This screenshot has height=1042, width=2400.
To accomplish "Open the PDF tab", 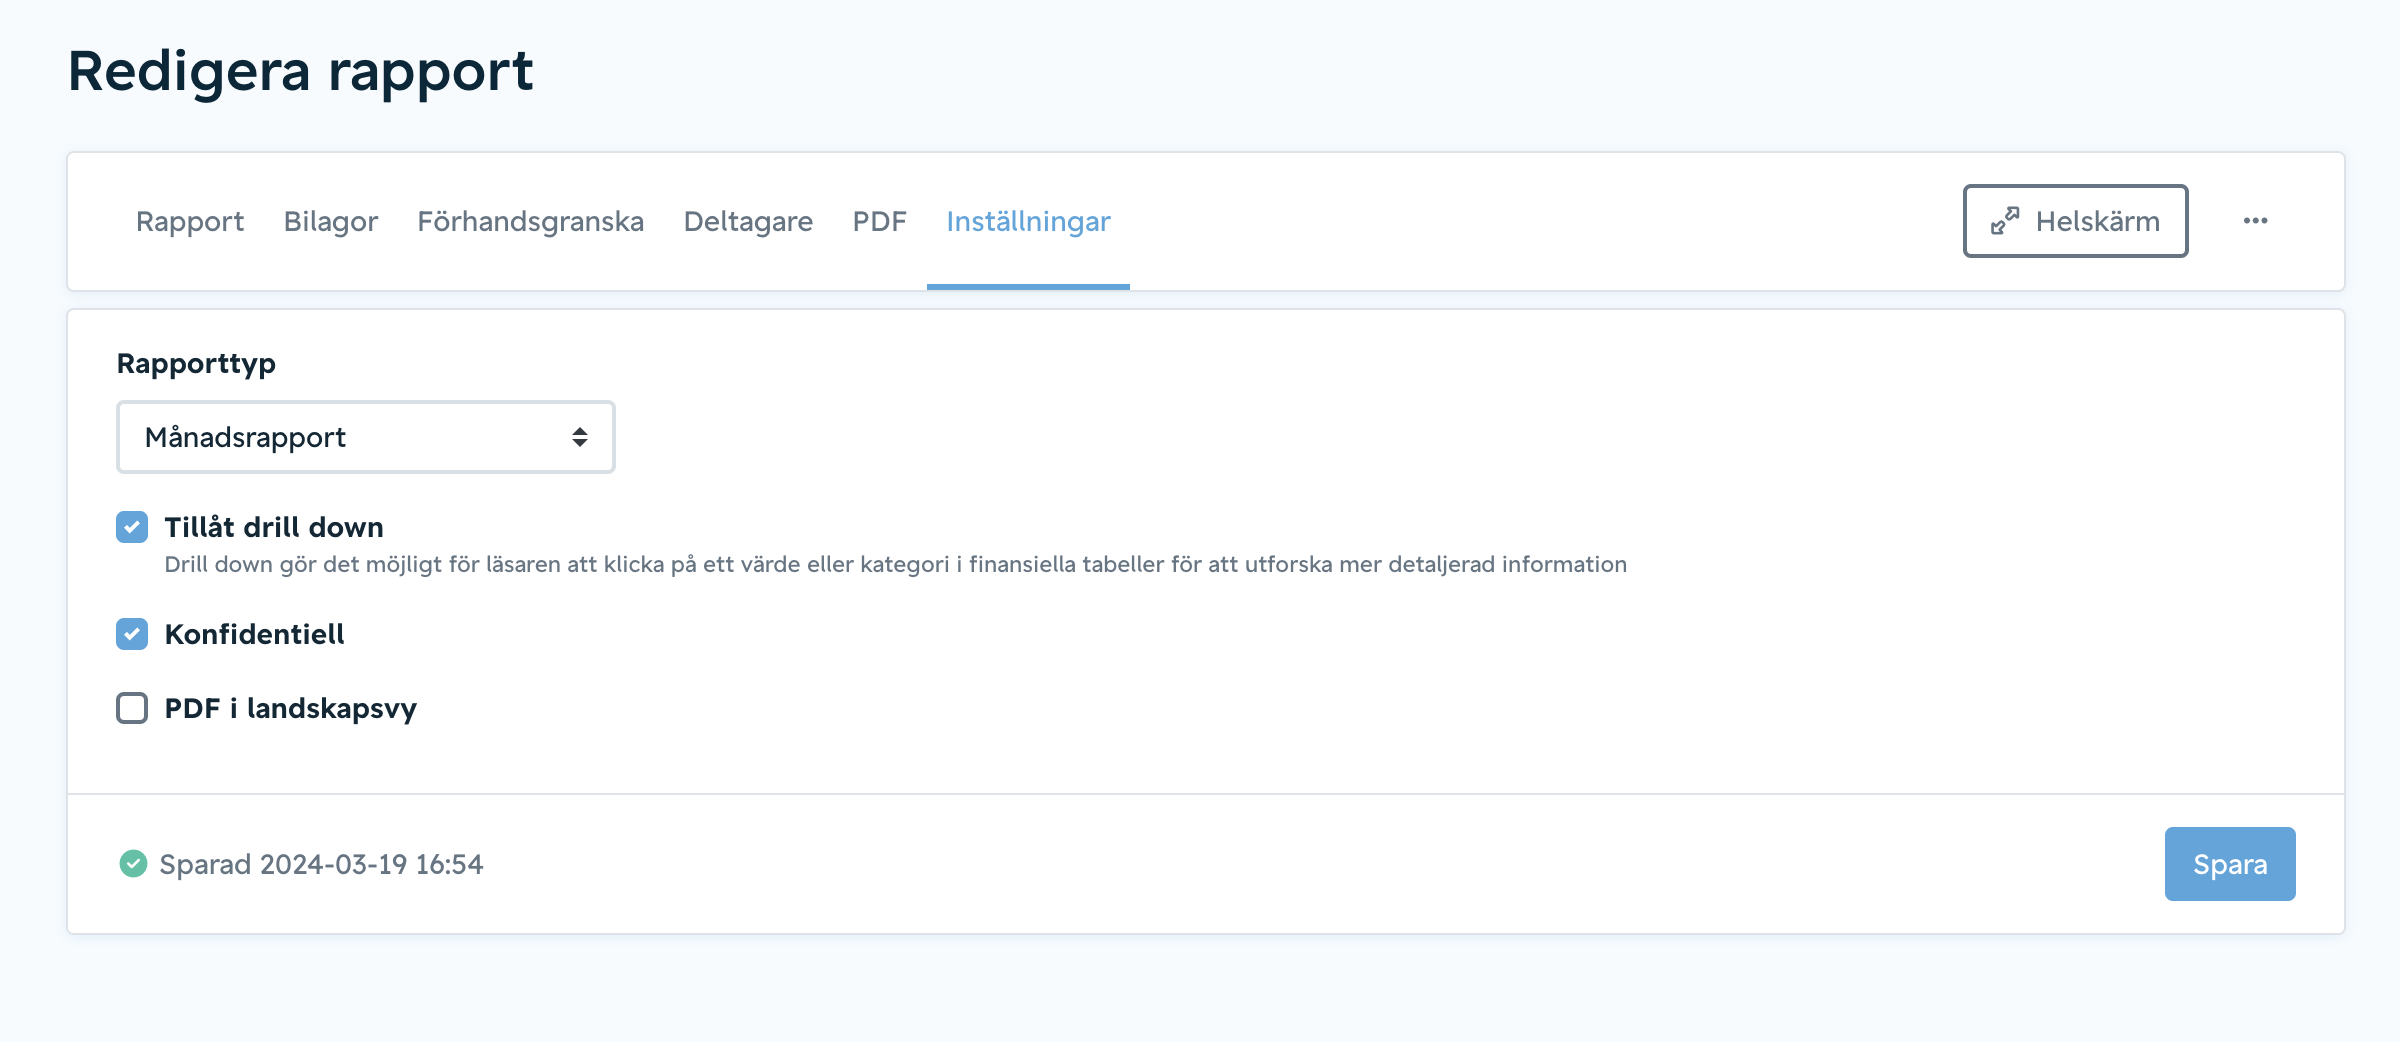I will [880, 221].
